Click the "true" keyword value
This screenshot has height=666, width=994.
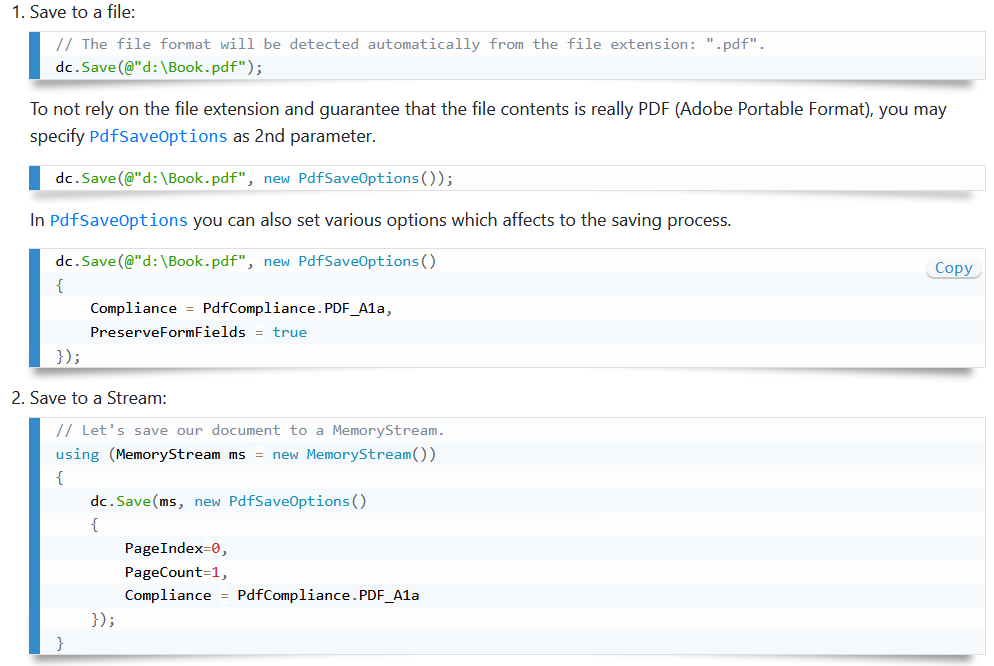(290, 332)
